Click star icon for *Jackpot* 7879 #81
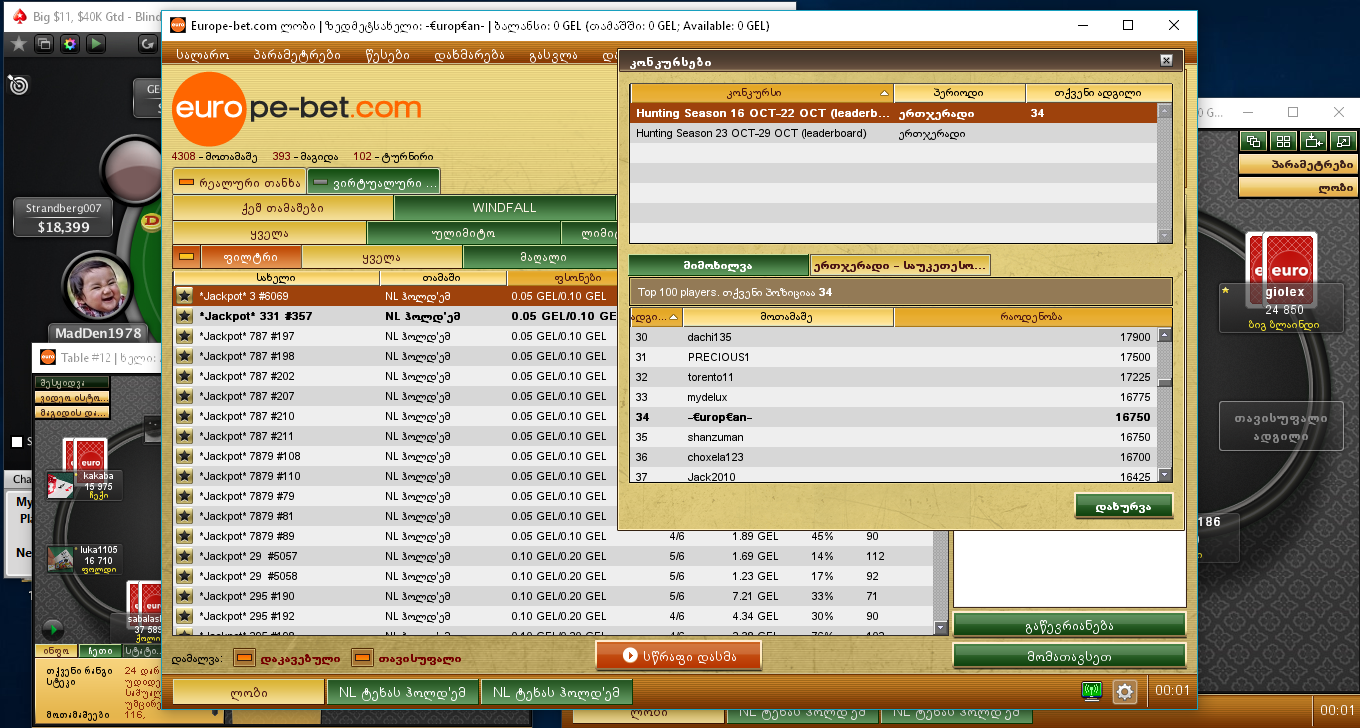The height and width of the screenshot is (728, 1360). [x=184, y=516]
